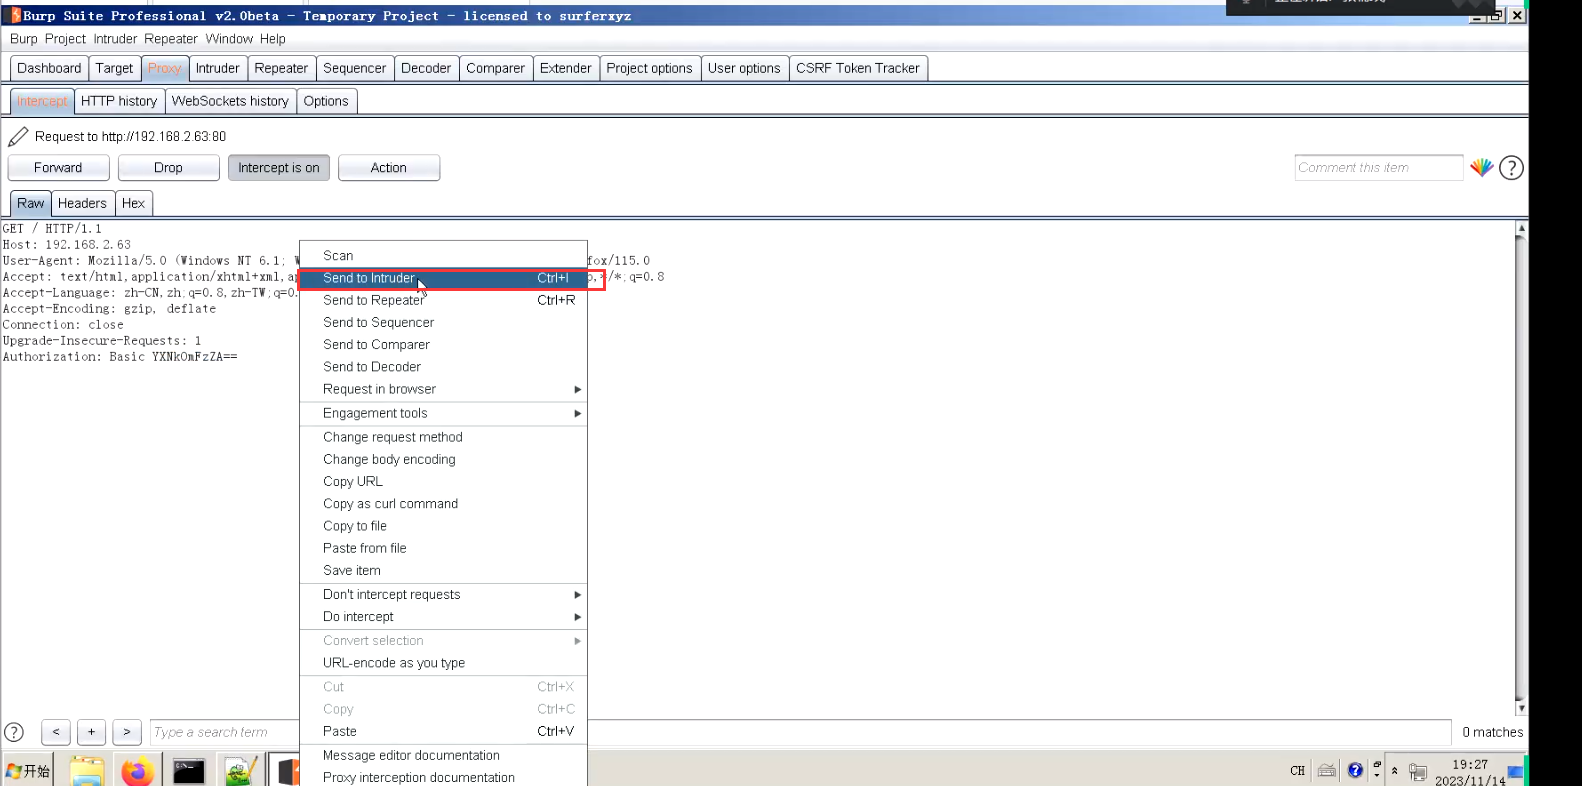Open Proxy interception documentation
Screen dimensions: 1582x786
click(x=443, y=777)
